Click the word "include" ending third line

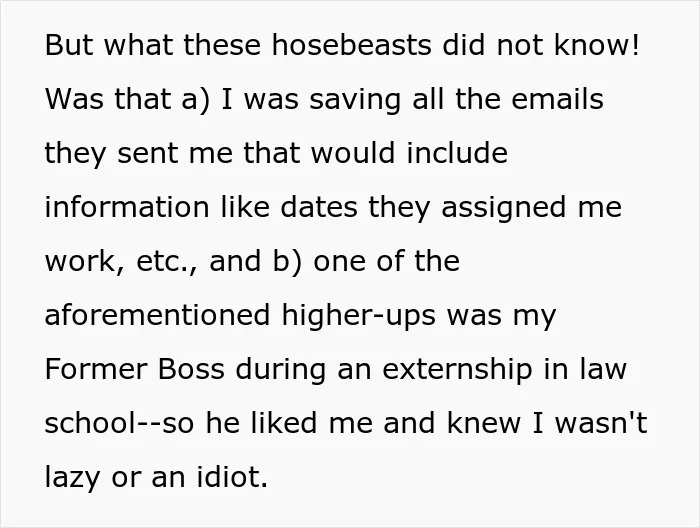pyautogui.click(x=457, y=153)
